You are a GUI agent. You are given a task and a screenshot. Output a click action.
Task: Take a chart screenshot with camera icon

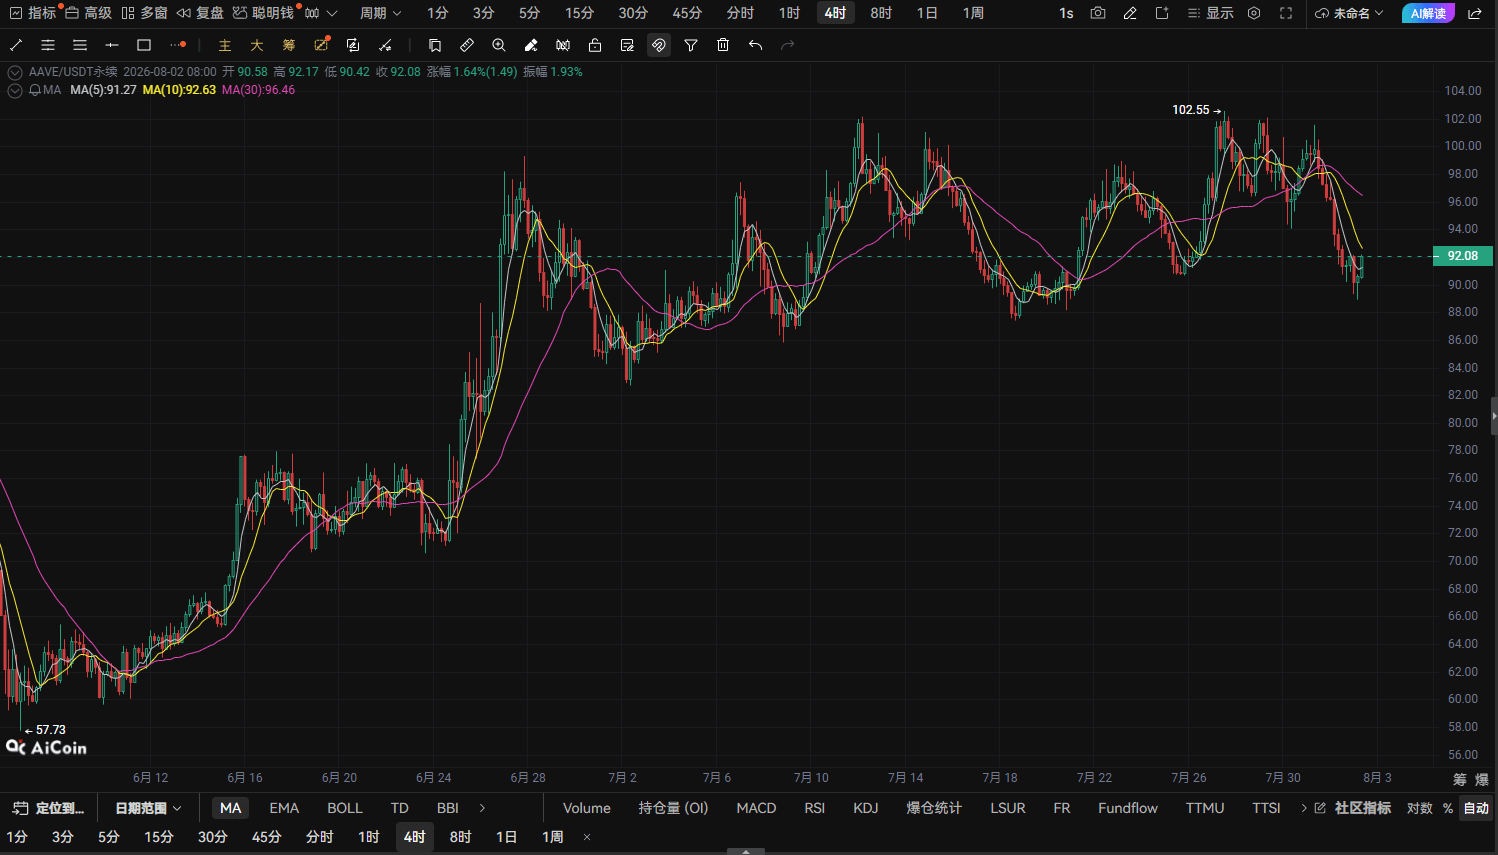pos(1098,13)
